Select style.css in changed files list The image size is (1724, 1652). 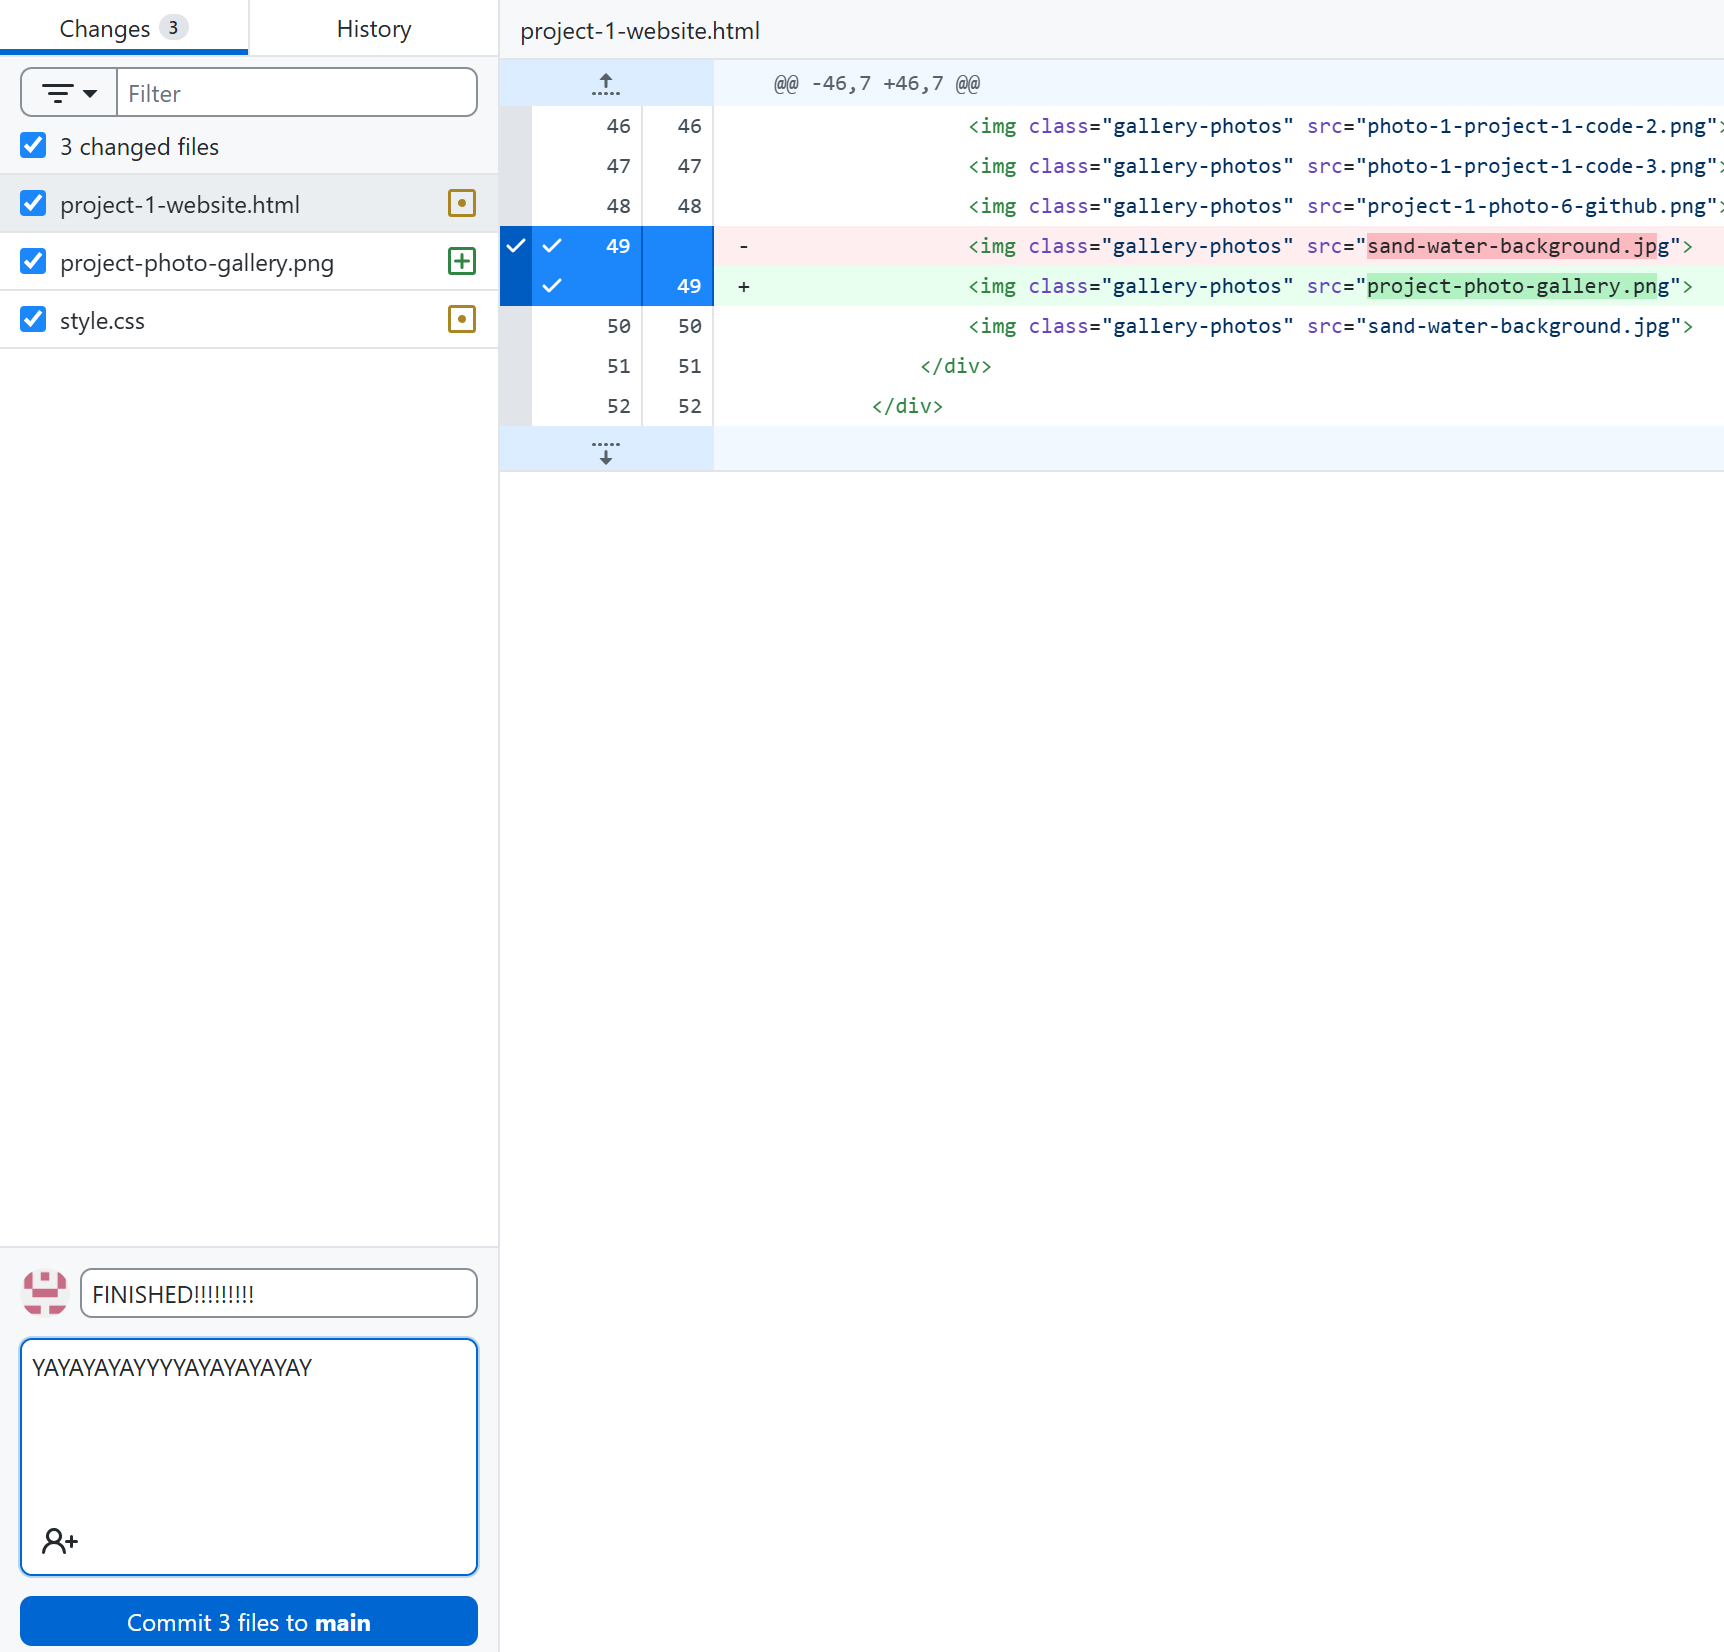(x=102, y=321)
